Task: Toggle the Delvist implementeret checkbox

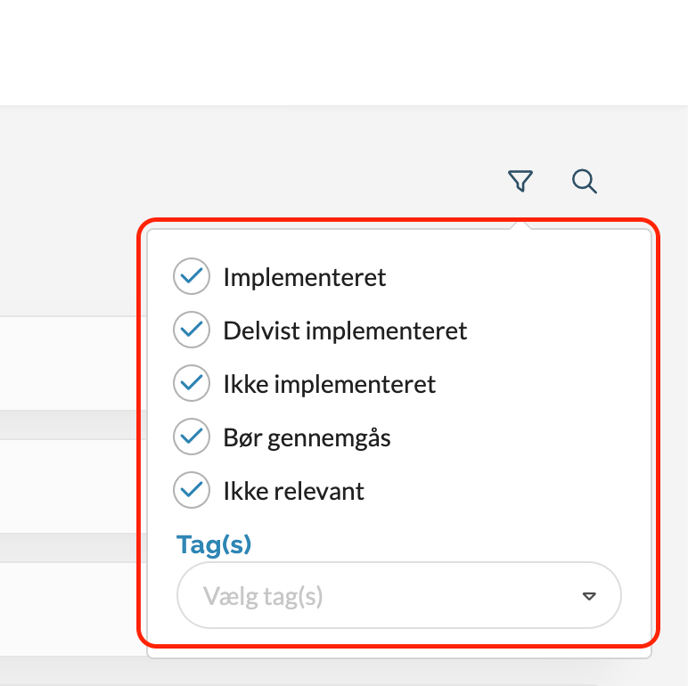Action: tap(191, 330)
